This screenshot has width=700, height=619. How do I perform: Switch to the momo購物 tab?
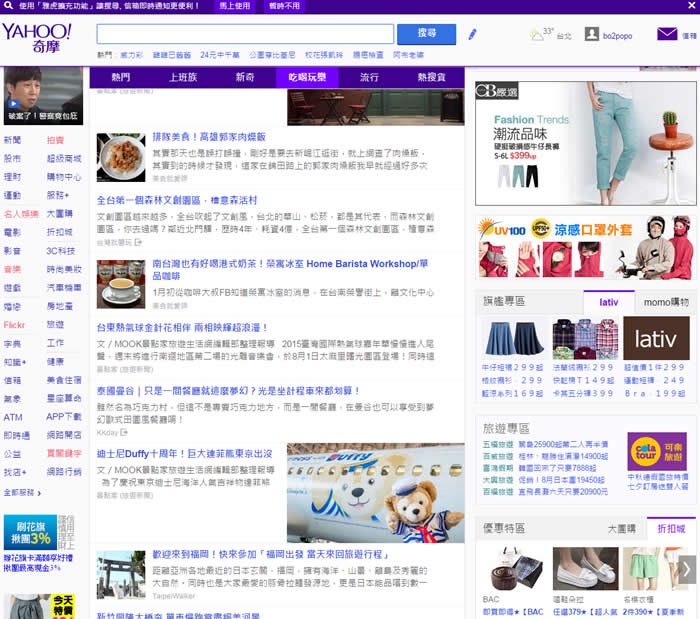tap(665, 301)
